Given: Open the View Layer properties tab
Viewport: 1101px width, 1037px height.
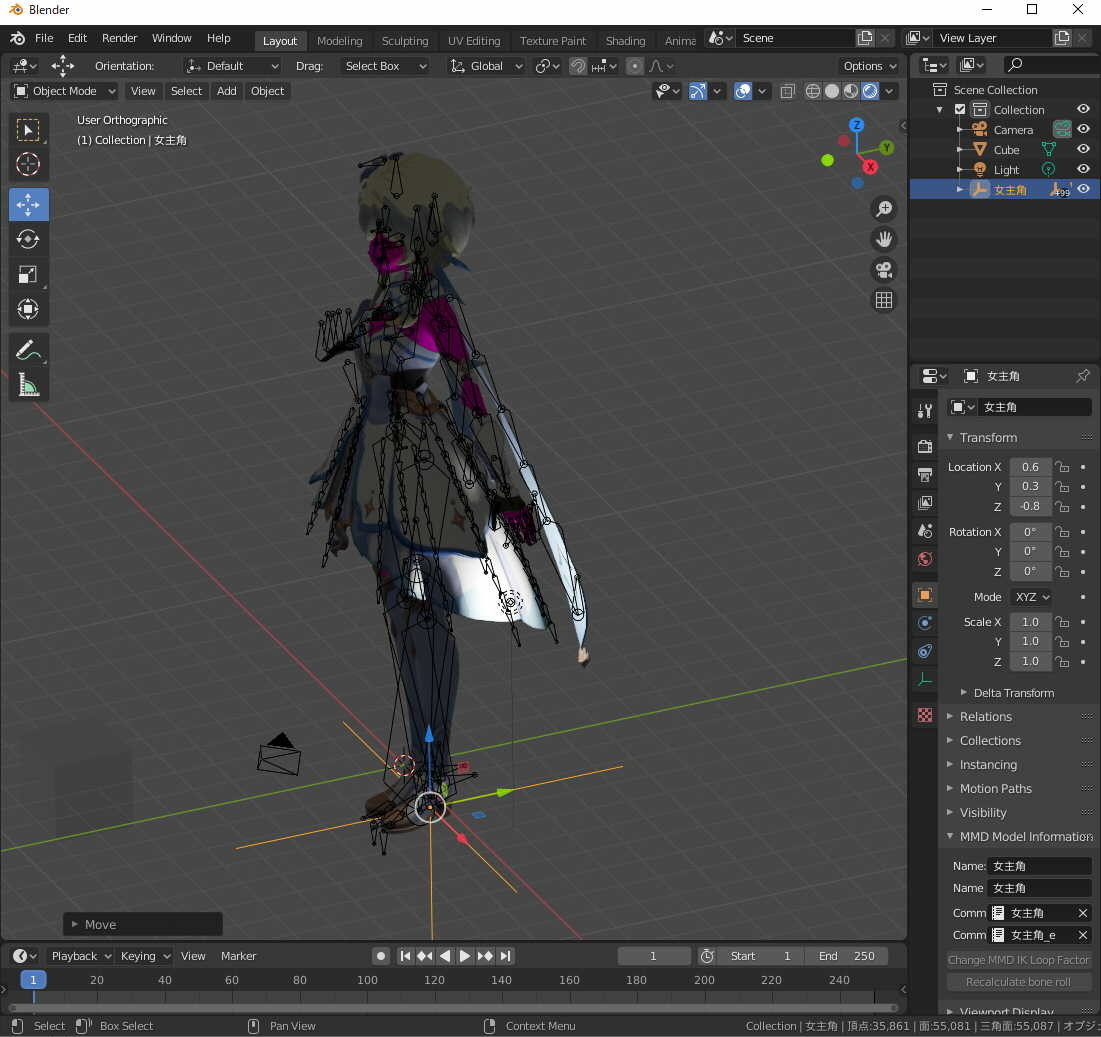Looking at the screenshot, I should point(925,503).
